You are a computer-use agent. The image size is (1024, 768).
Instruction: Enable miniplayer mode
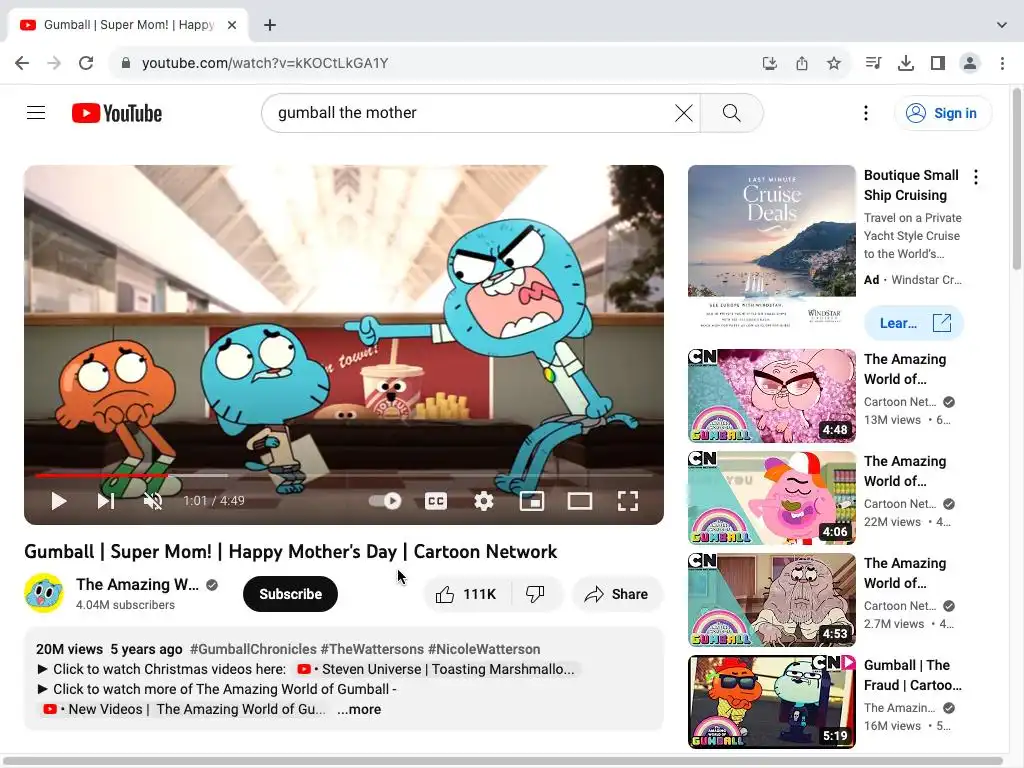point(532,501)
